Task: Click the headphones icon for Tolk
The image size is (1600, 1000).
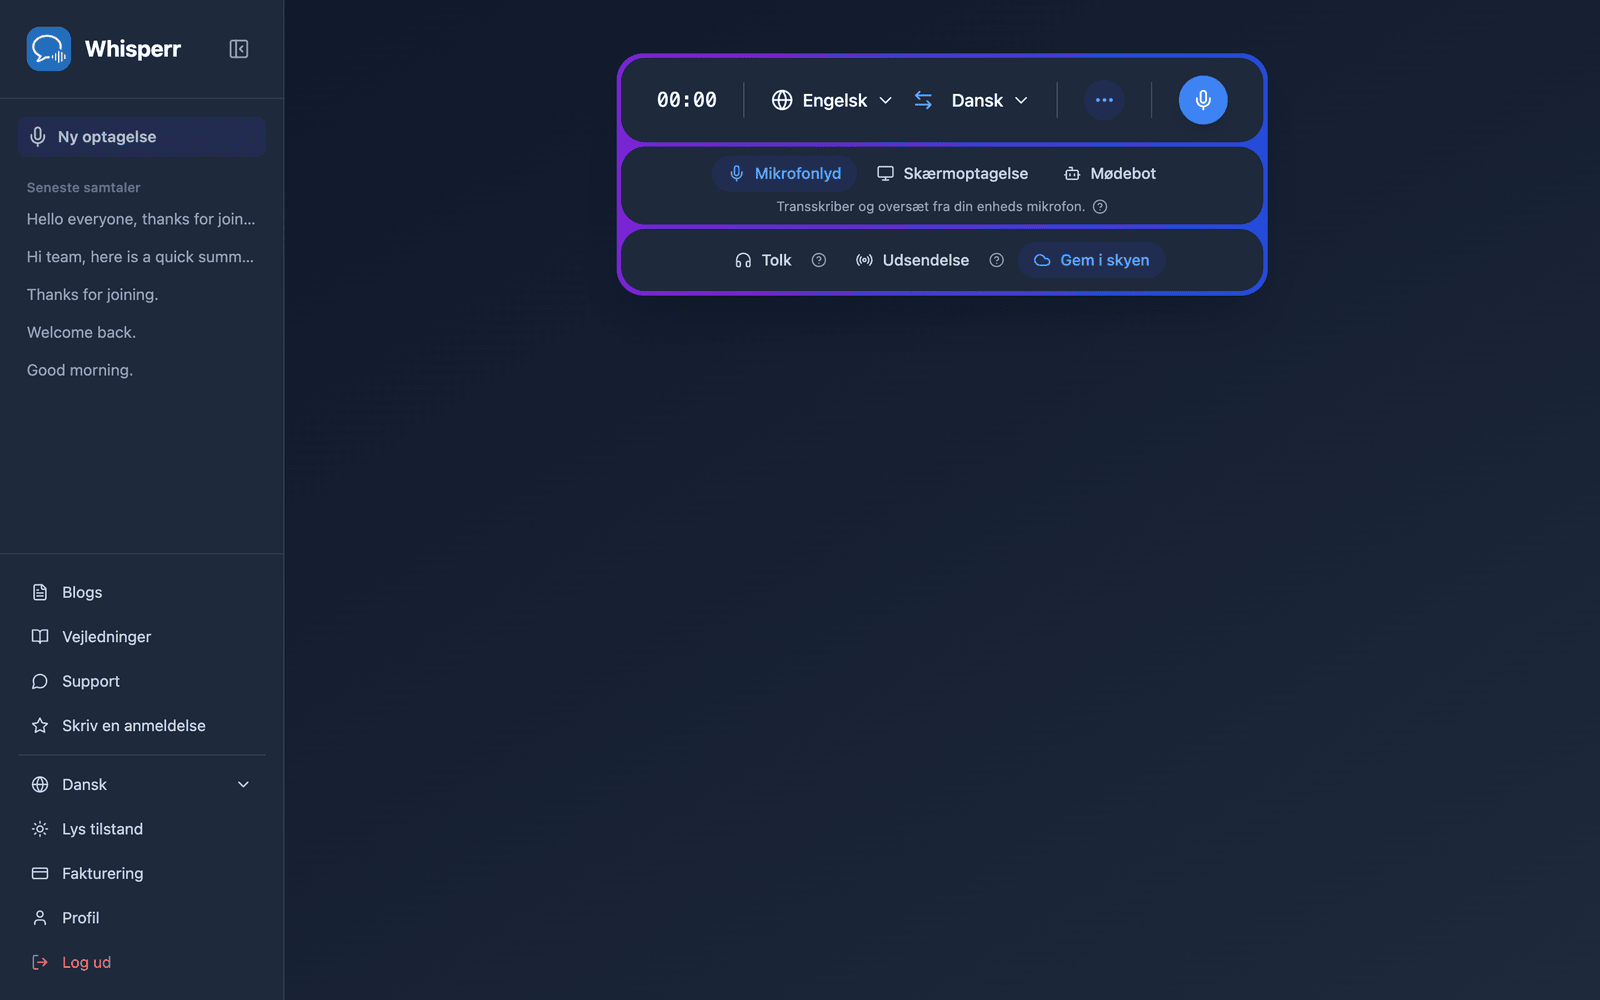Action: [743, 260]
